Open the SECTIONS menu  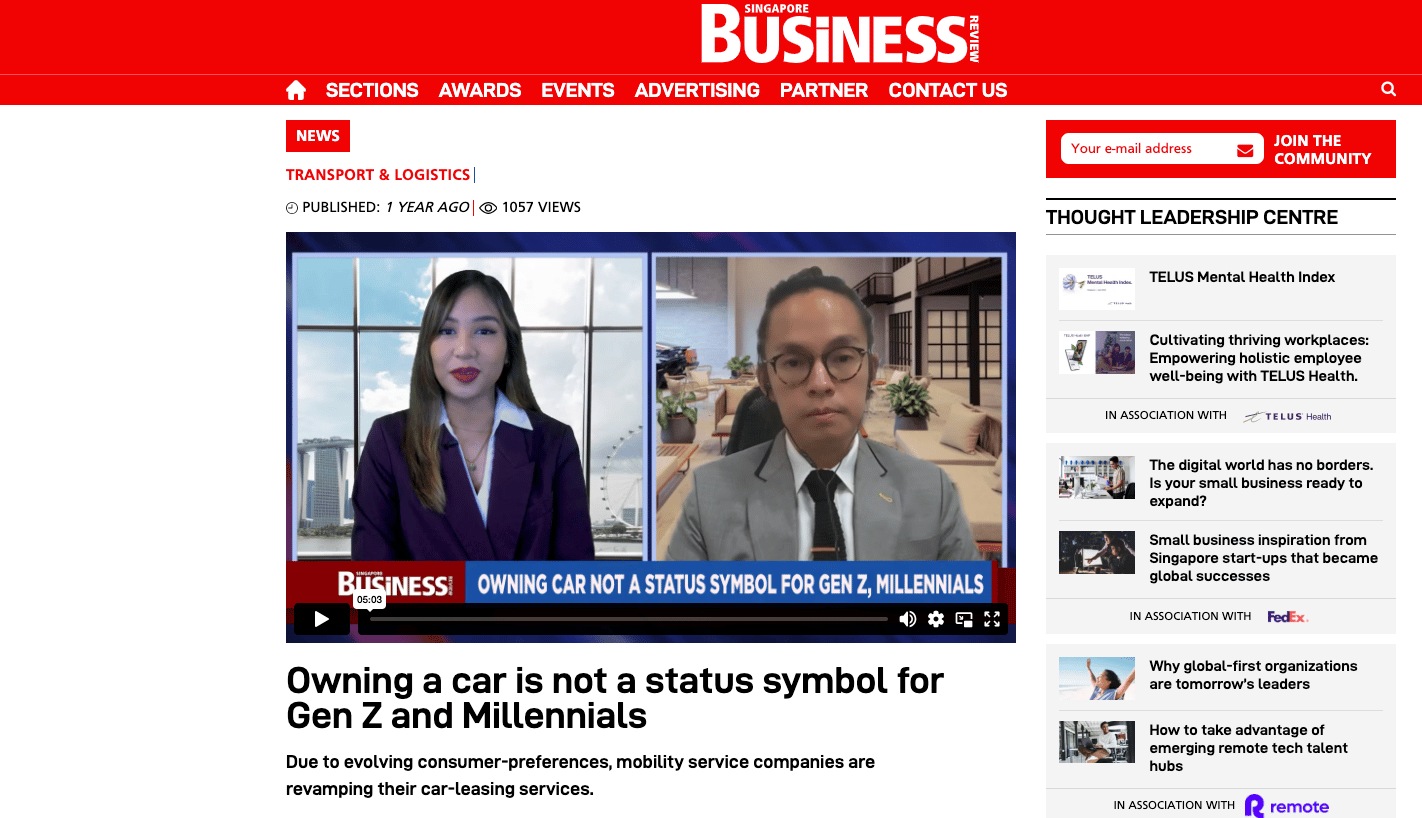tap(372, 90)
